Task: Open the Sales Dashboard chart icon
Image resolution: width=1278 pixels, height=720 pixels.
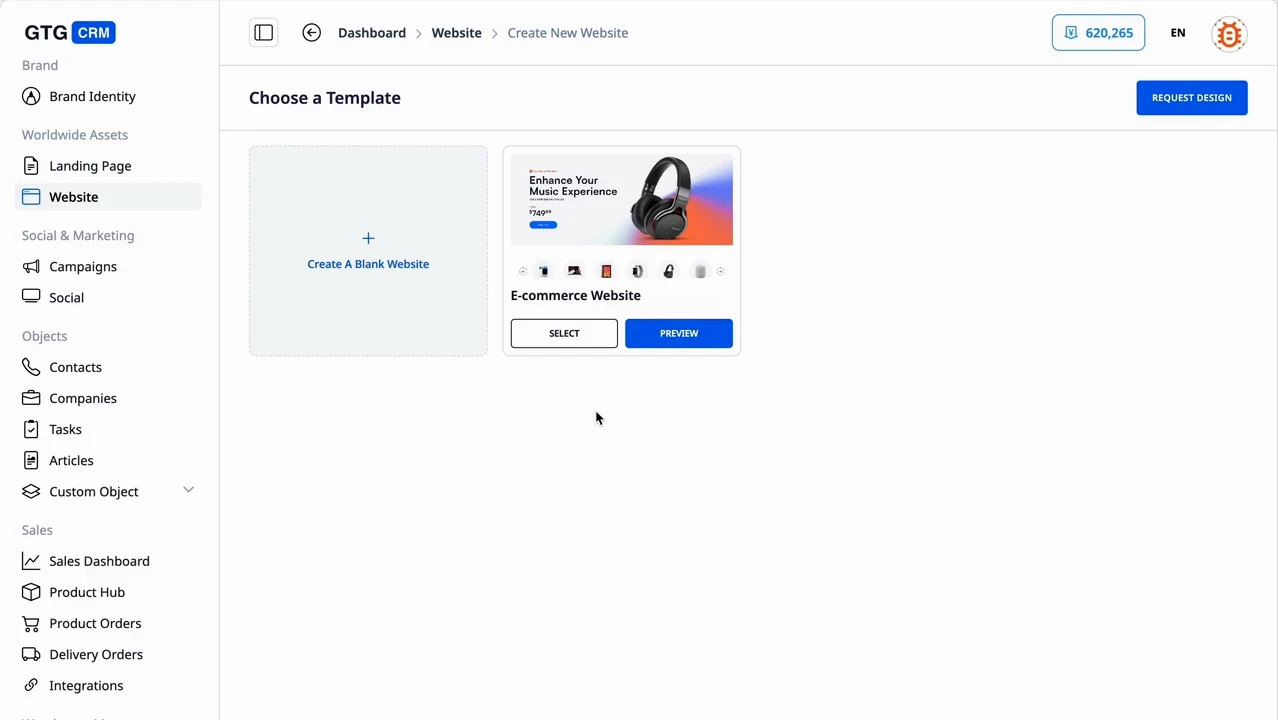Action: click(31, 561)
